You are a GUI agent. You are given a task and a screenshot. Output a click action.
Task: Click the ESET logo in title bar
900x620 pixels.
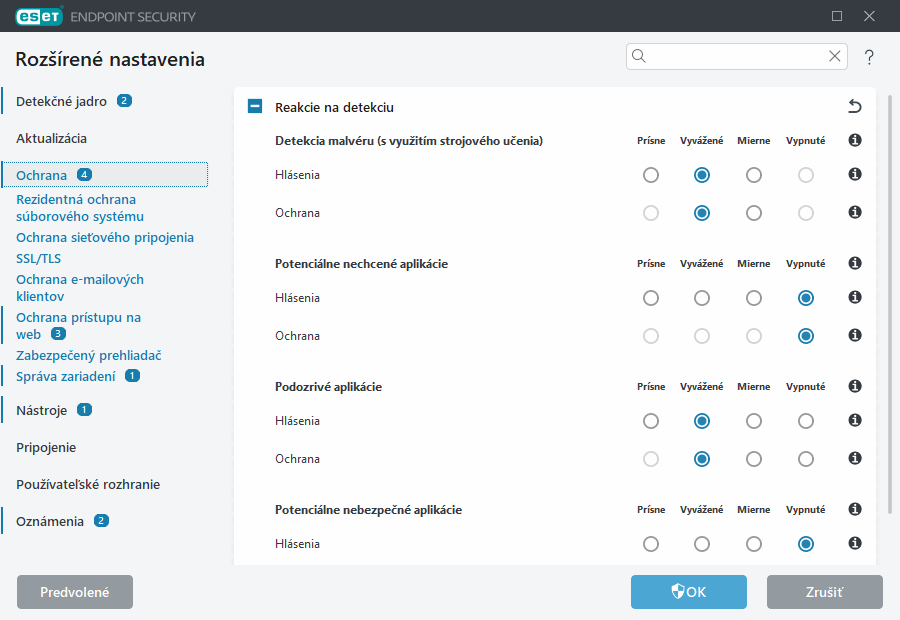point(39,16)
